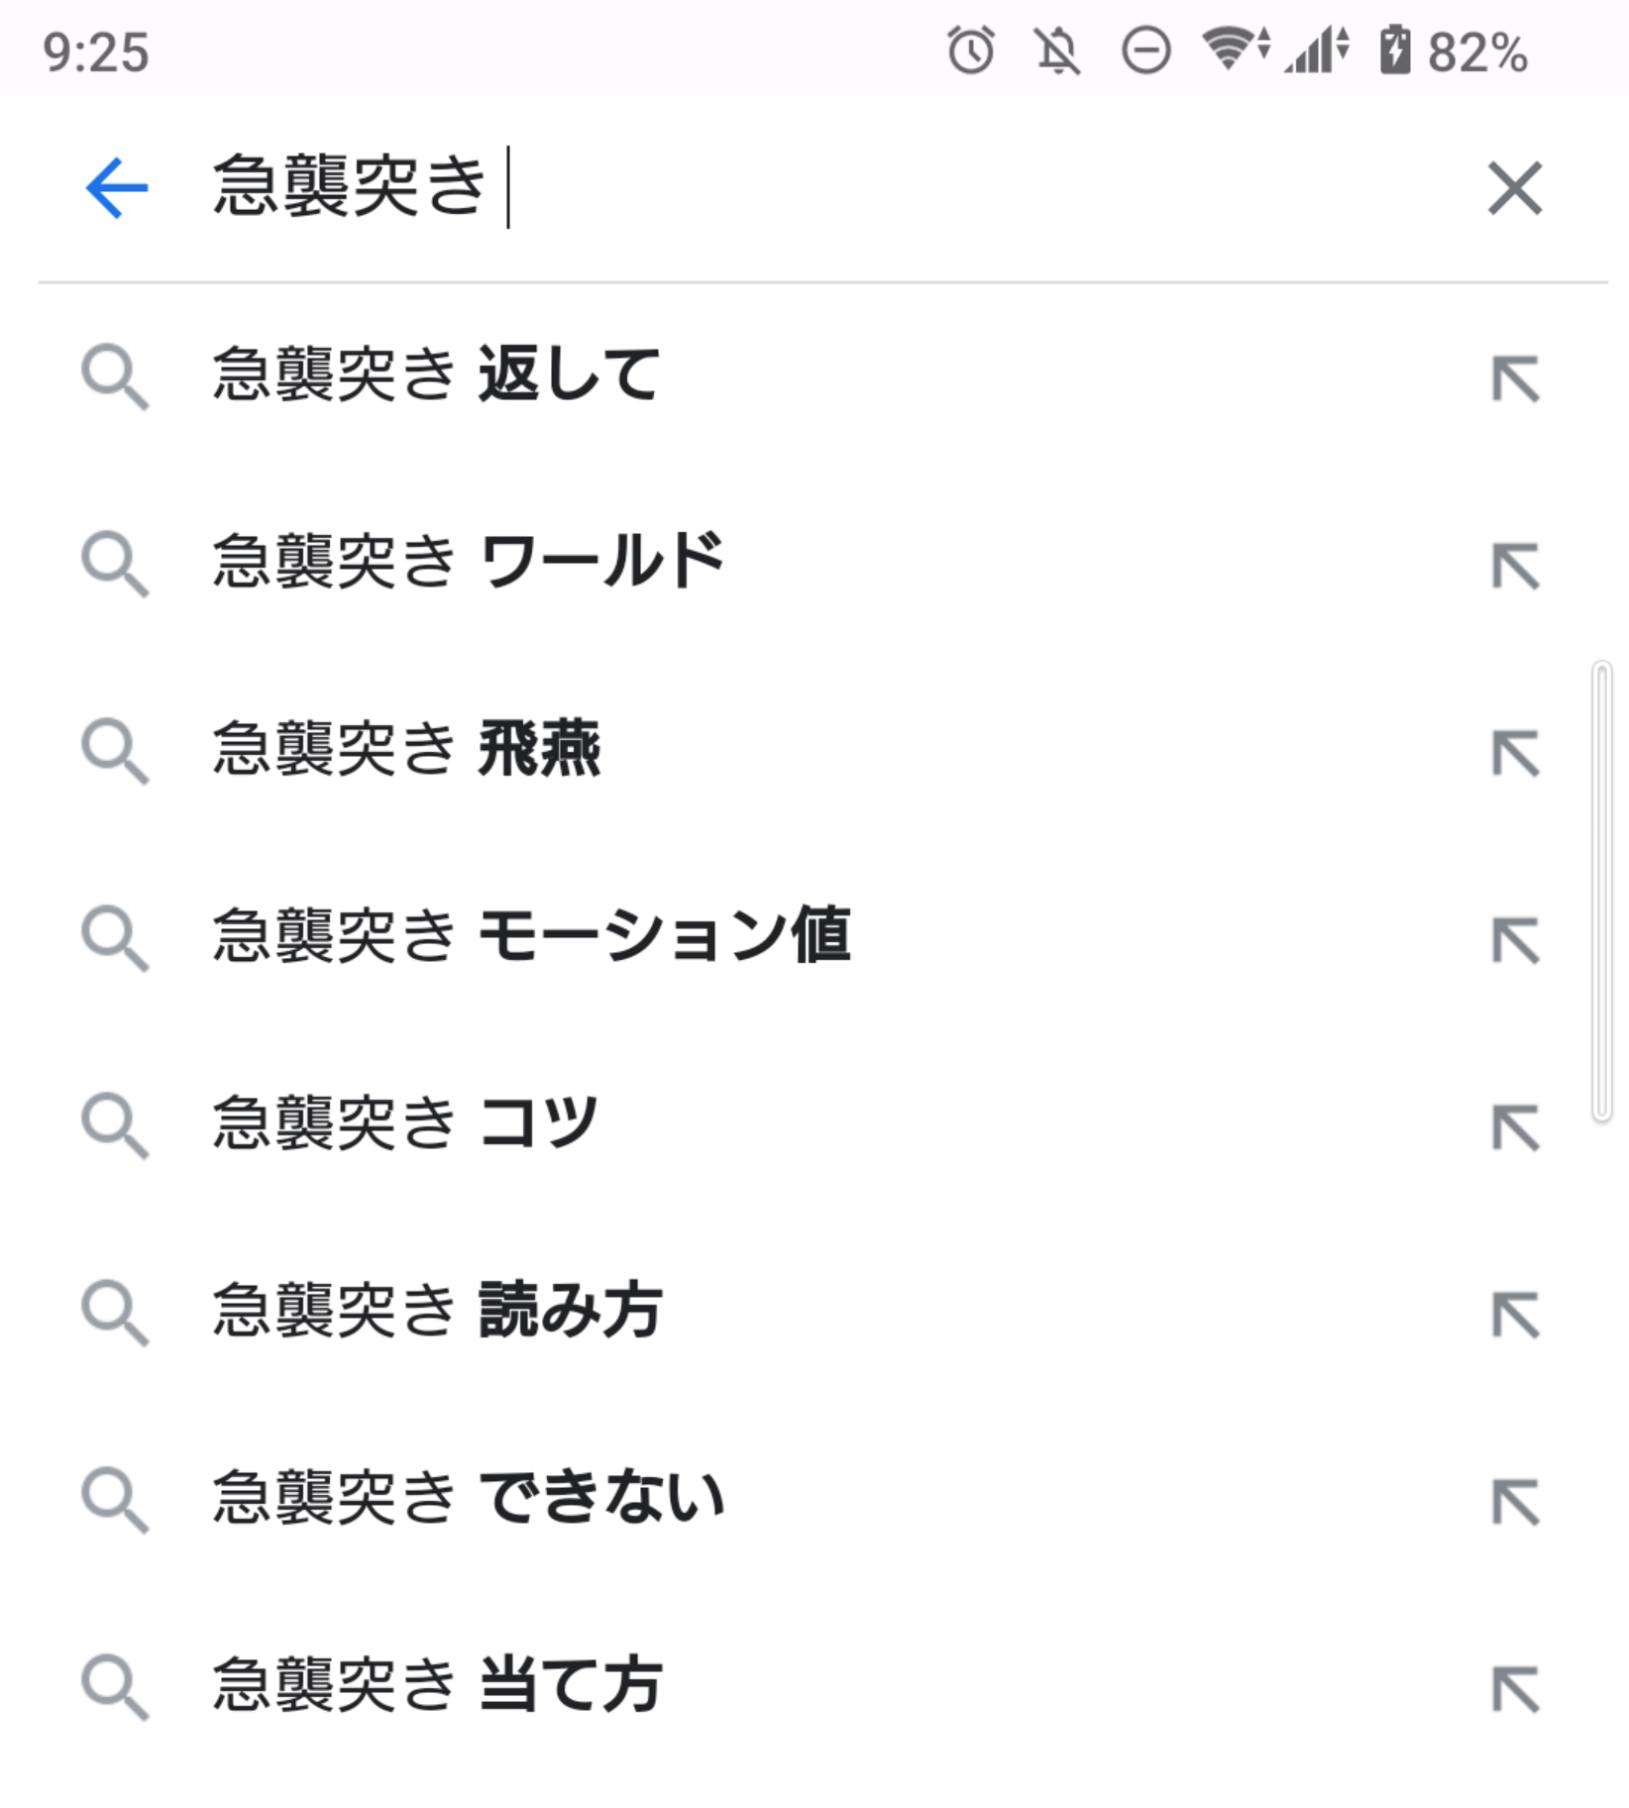Click the suggestions list scrollbar
Screen dimensions: 1629x1808
click(1601, 891)
